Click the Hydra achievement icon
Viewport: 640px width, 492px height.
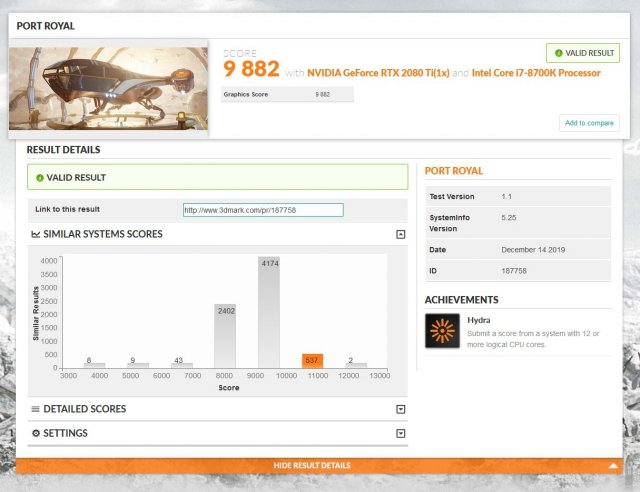pyautogui.click(x=442, y=331)
